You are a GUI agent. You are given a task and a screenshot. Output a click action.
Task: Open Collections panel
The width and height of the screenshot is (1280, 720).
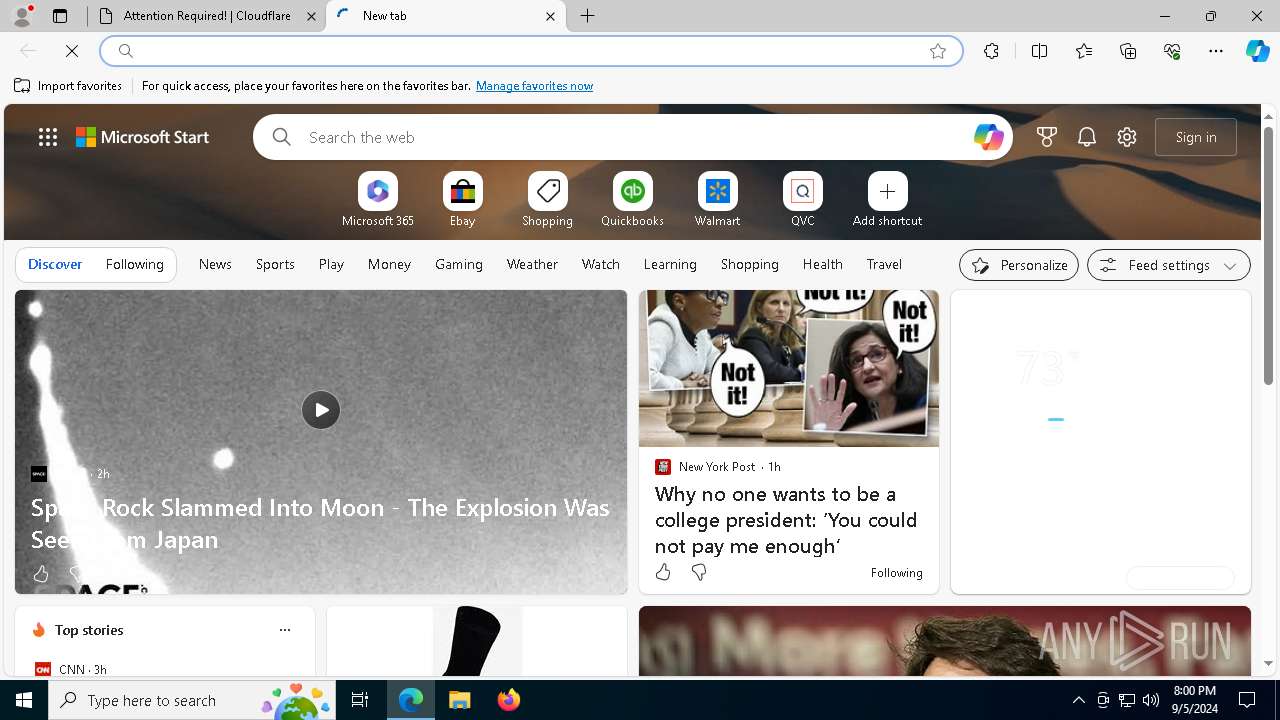click(x=1128, y=51)
